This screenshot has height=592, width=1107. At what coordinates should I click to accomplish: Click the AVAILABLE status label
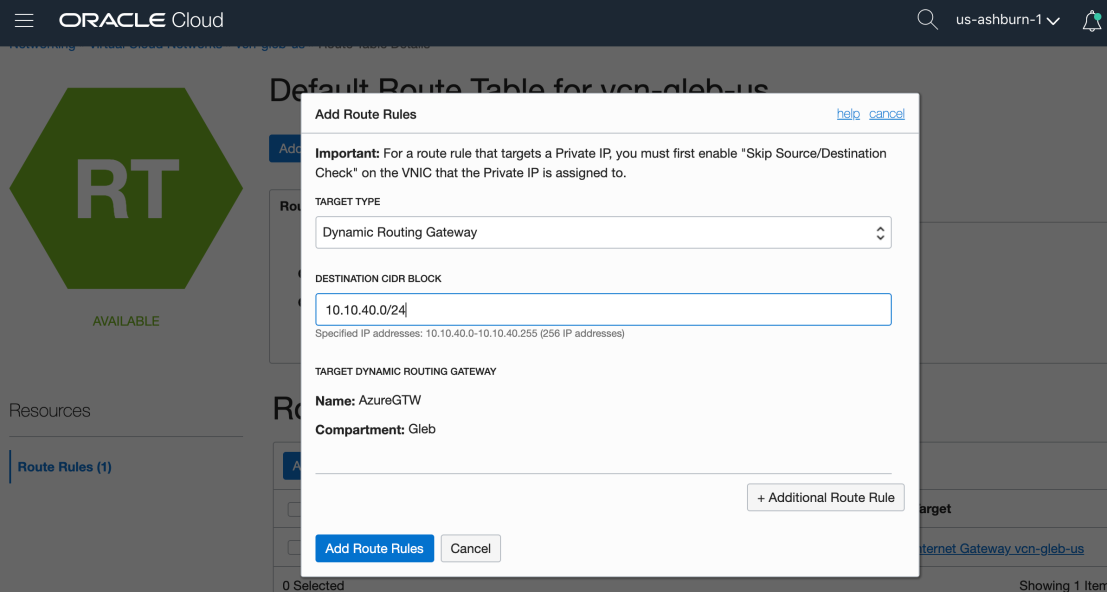coord(126,321)
